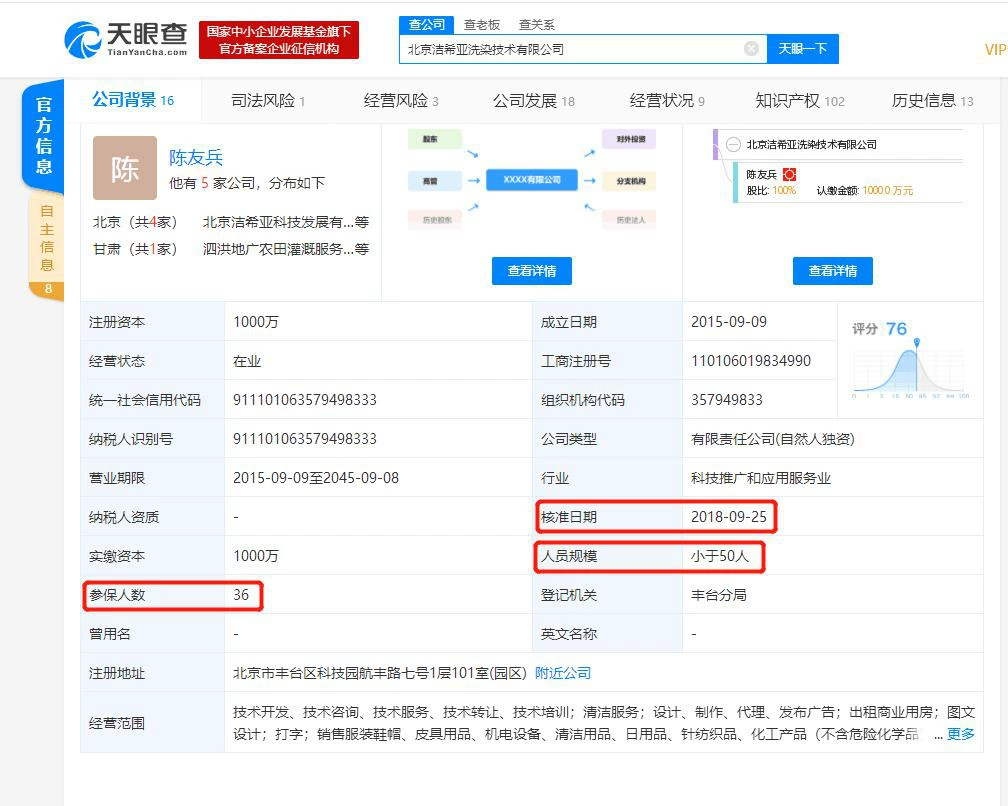Click the 人员规模 value 小于50人
1008x806 pixels.
(720, 556)
